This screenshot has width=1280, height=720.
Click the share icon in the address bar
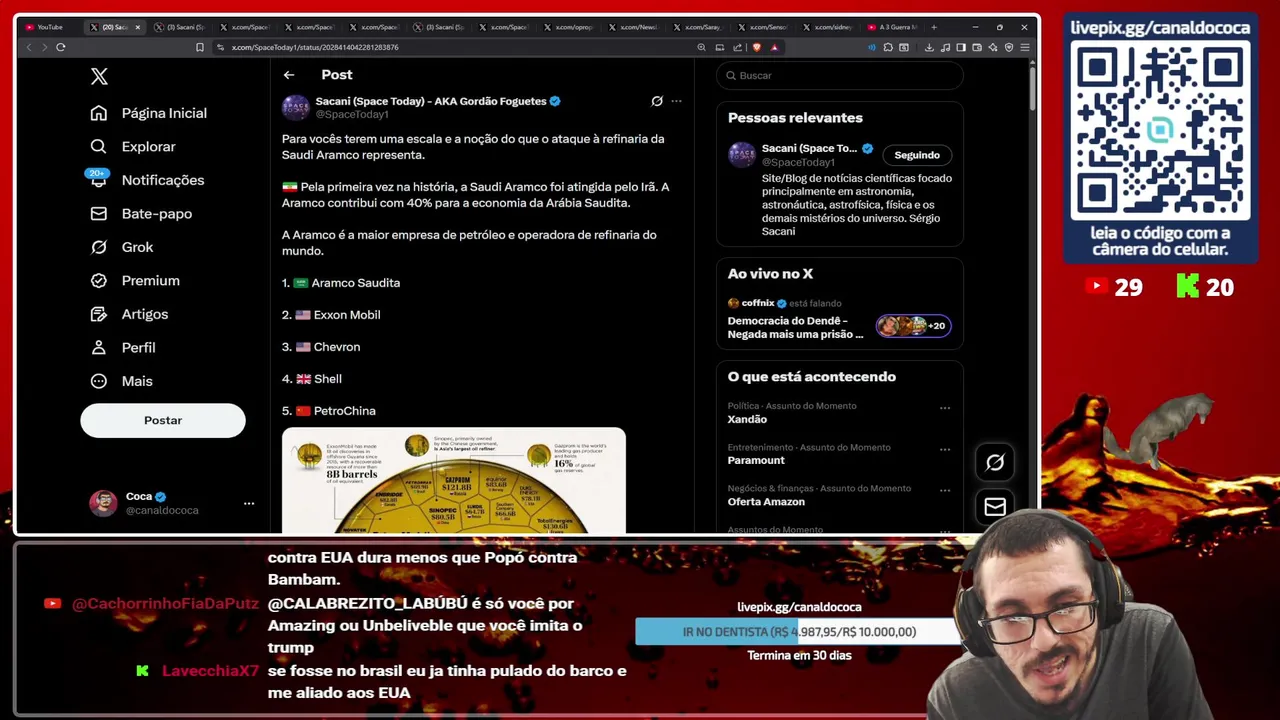738,47
